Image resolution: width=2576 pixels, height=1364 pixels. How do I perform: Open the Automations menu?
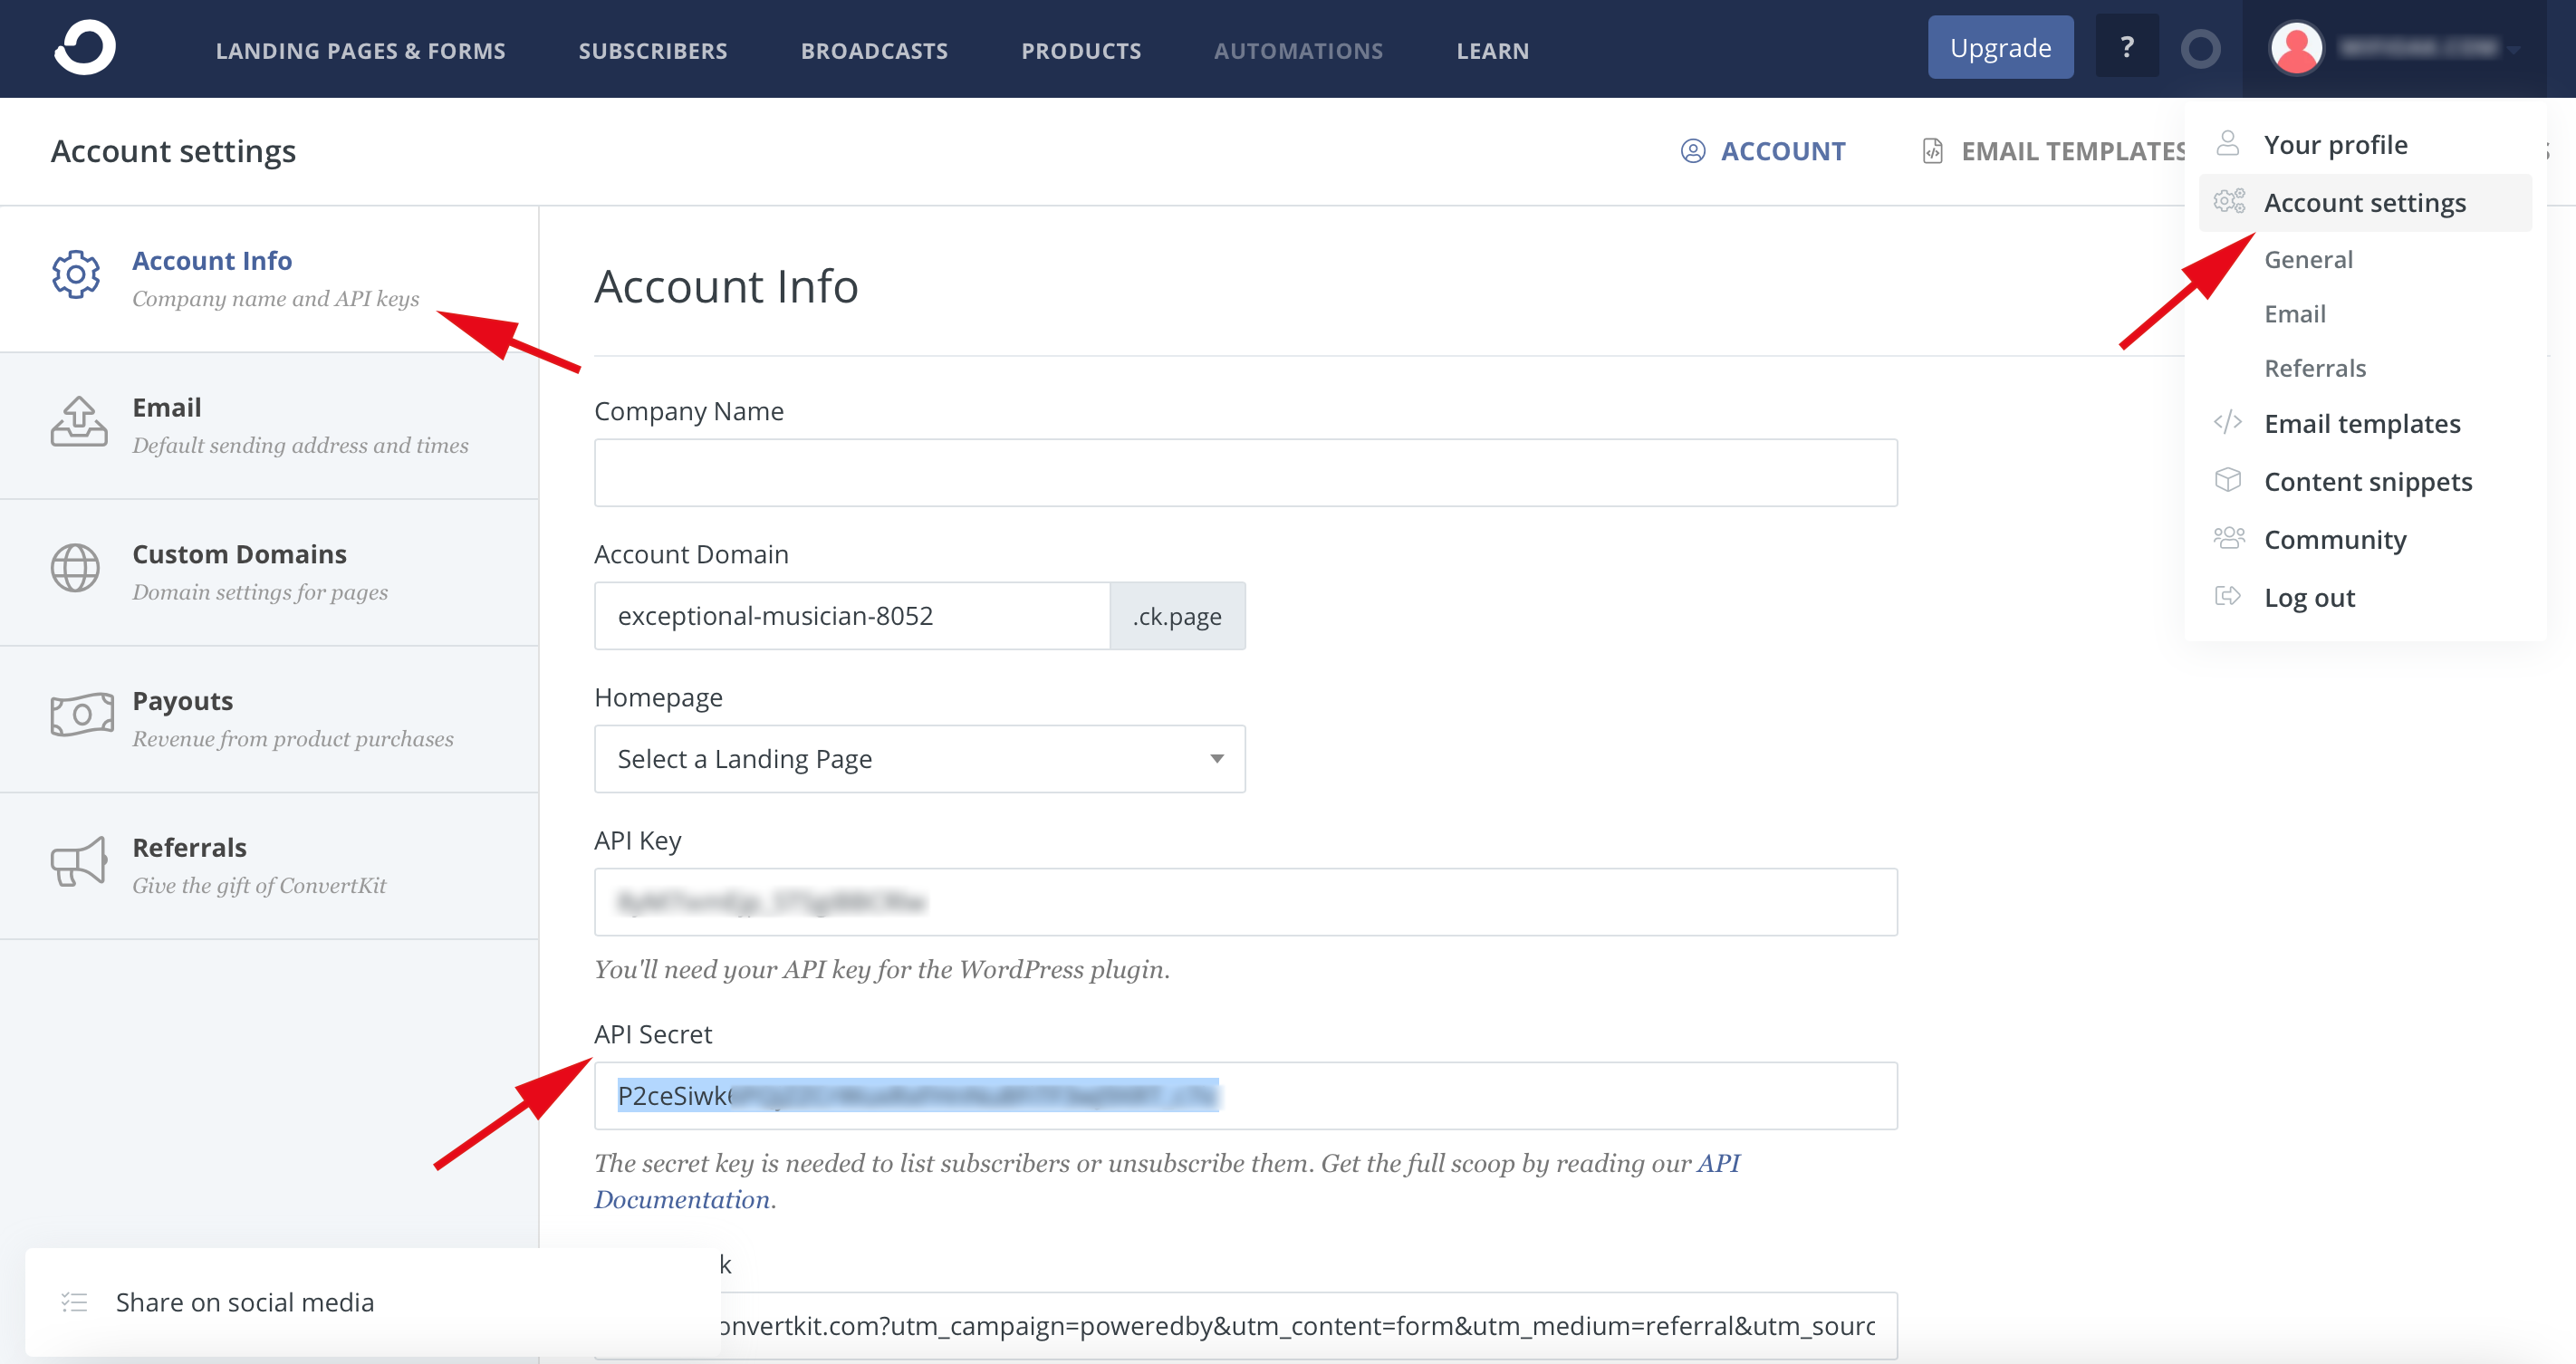(1298, 50)
